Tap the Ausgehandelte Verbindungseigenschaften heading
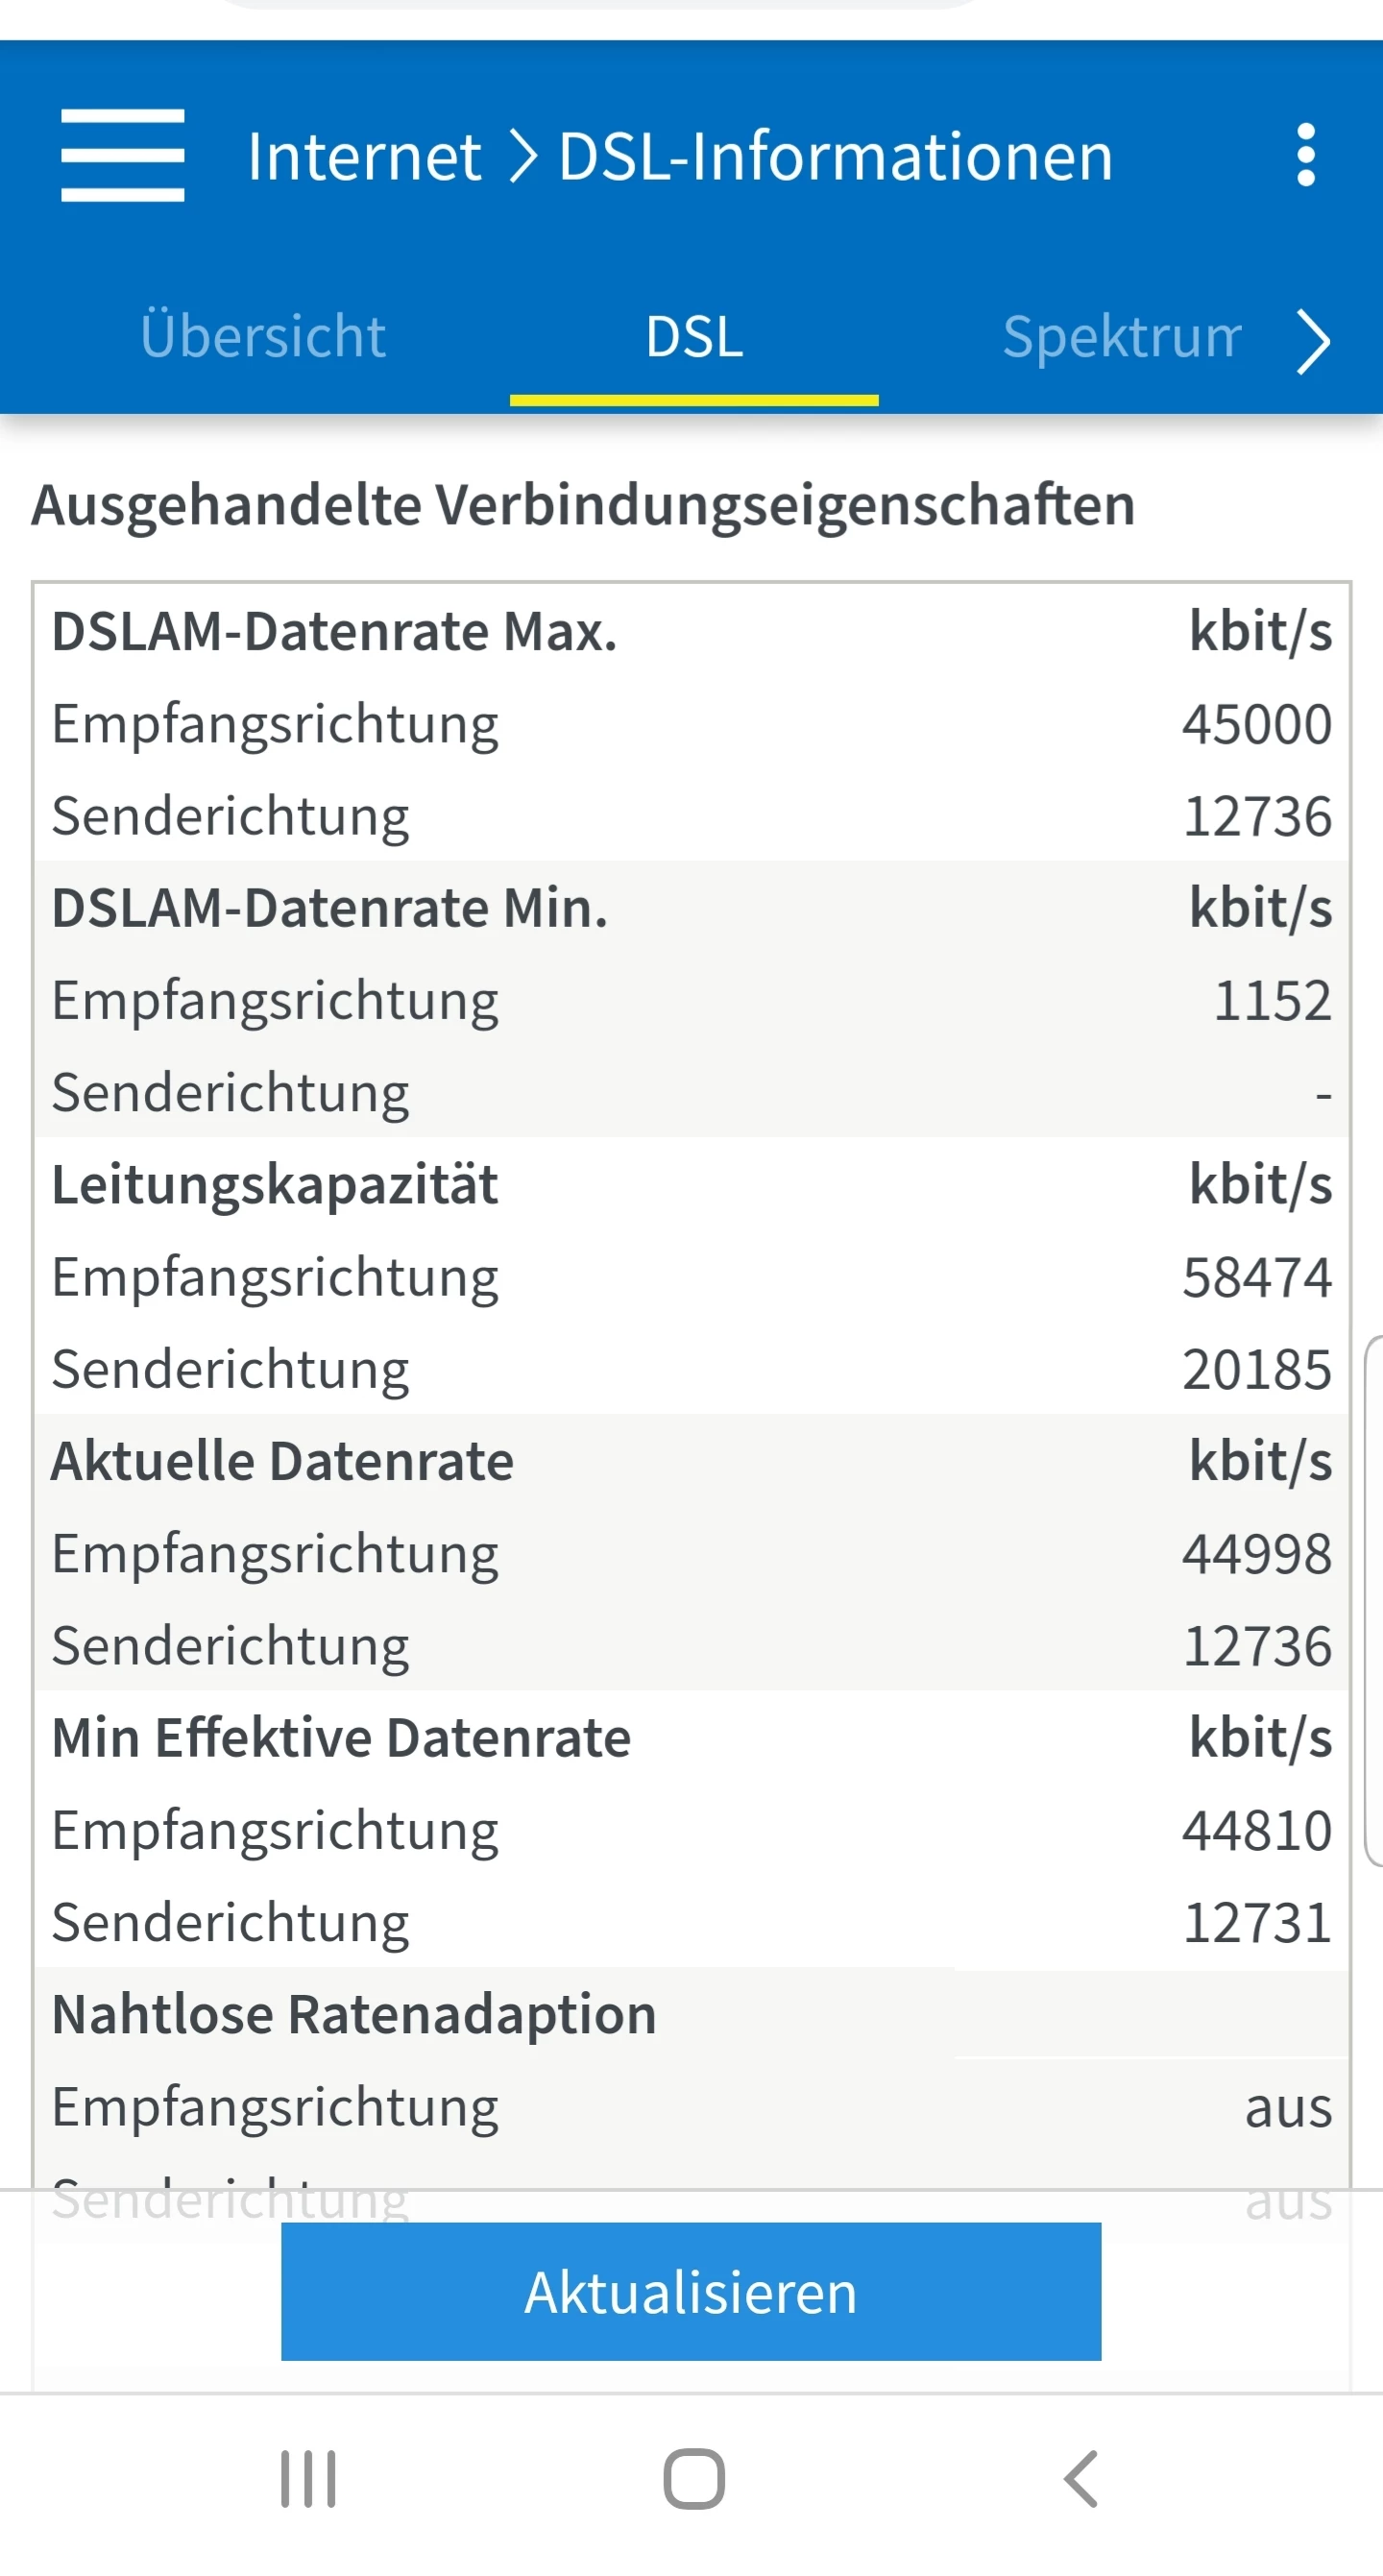 pos(583,505)
